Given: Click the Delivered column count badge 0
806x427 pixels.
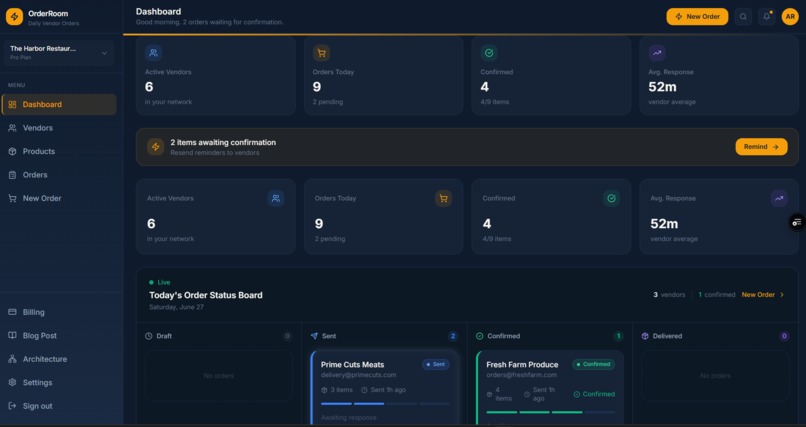Looking at the screenshot, I should point(784,336).
